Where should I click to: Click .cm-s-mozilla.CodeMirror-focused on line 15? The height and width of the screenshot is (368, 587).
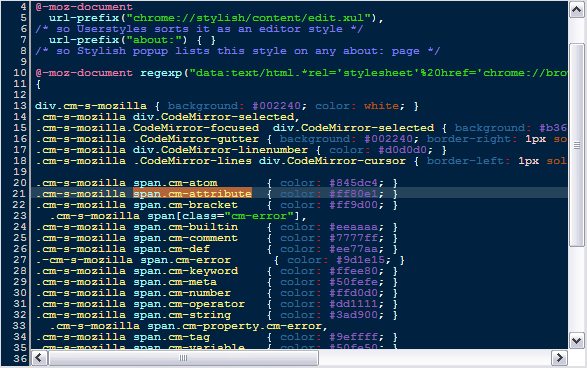click(x=147, y=128)
